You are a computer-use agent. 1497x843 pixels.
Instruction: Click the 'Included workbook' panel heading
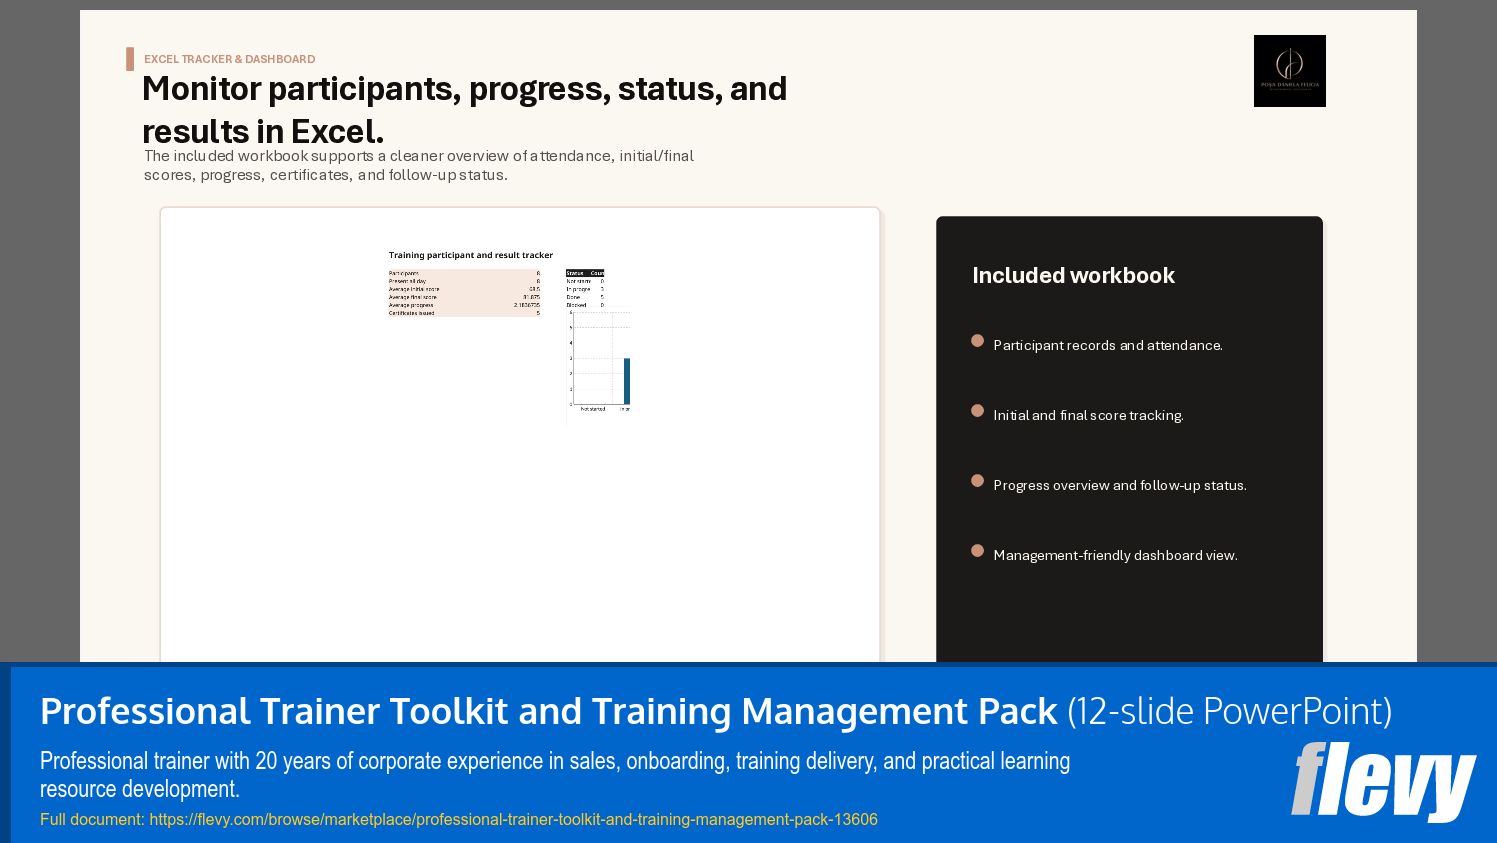click(1073, 275)
